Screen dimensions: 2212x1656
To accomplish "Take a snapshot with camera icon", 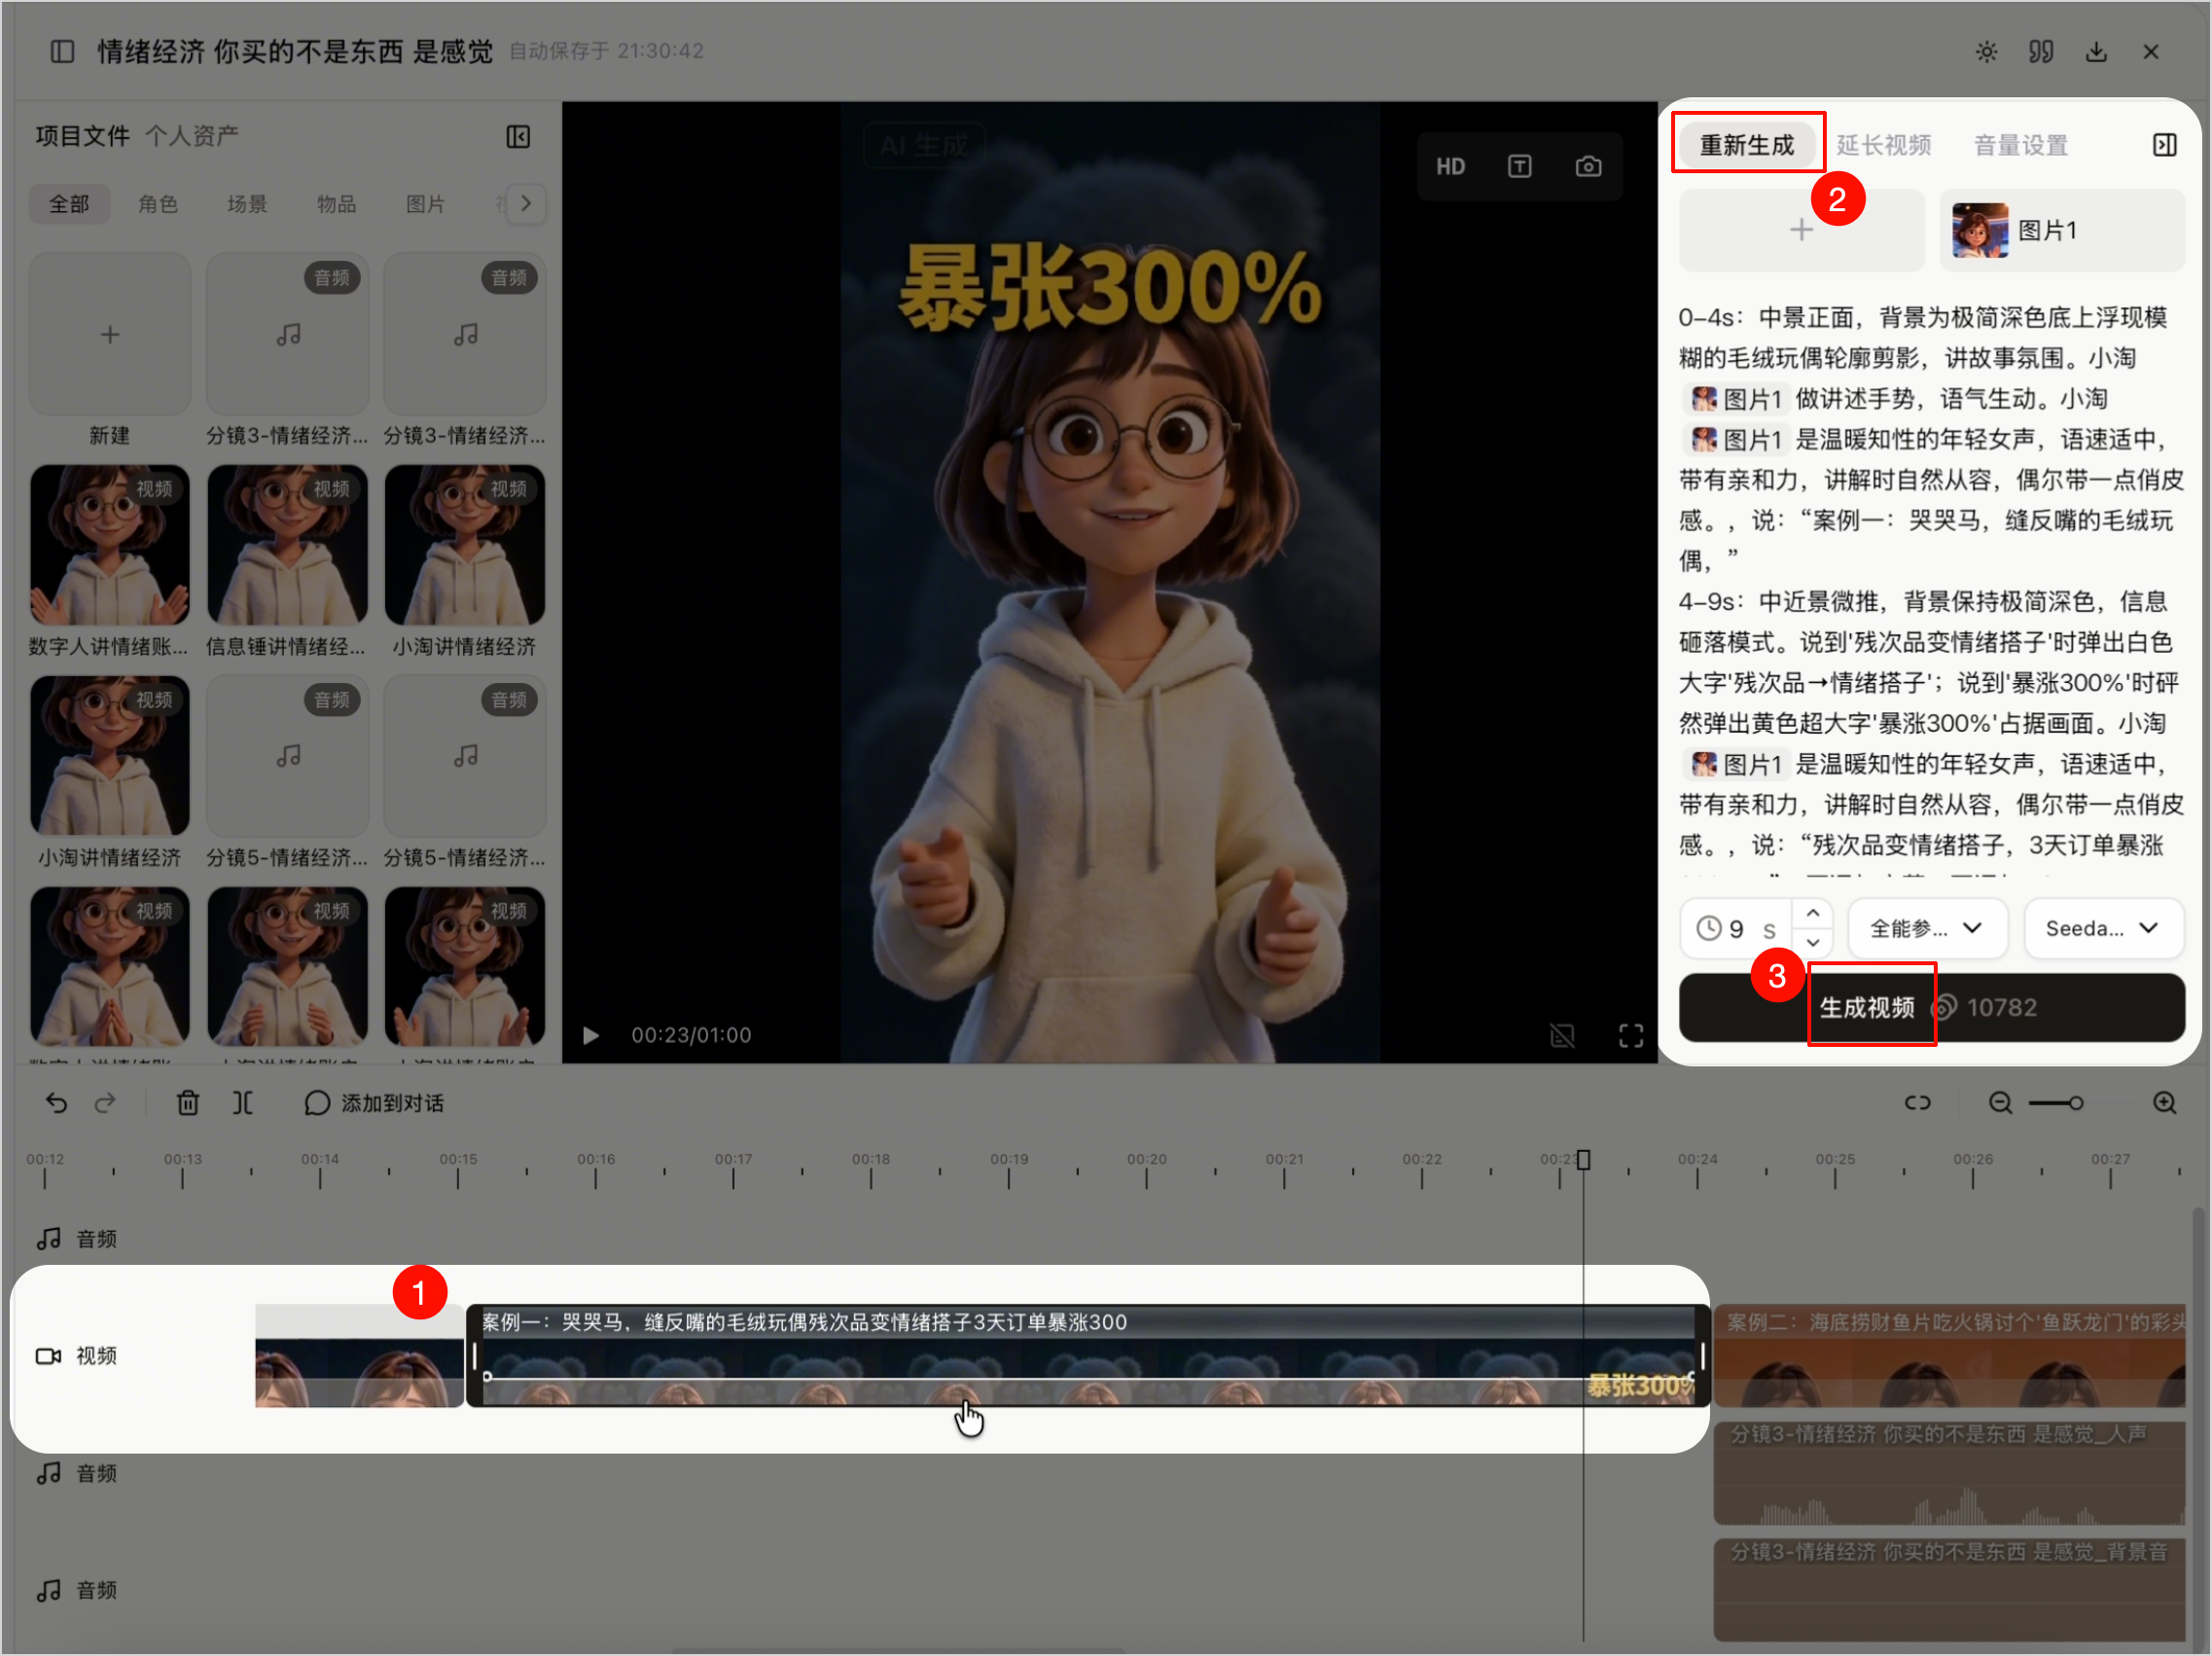I will click(1588, 166).
